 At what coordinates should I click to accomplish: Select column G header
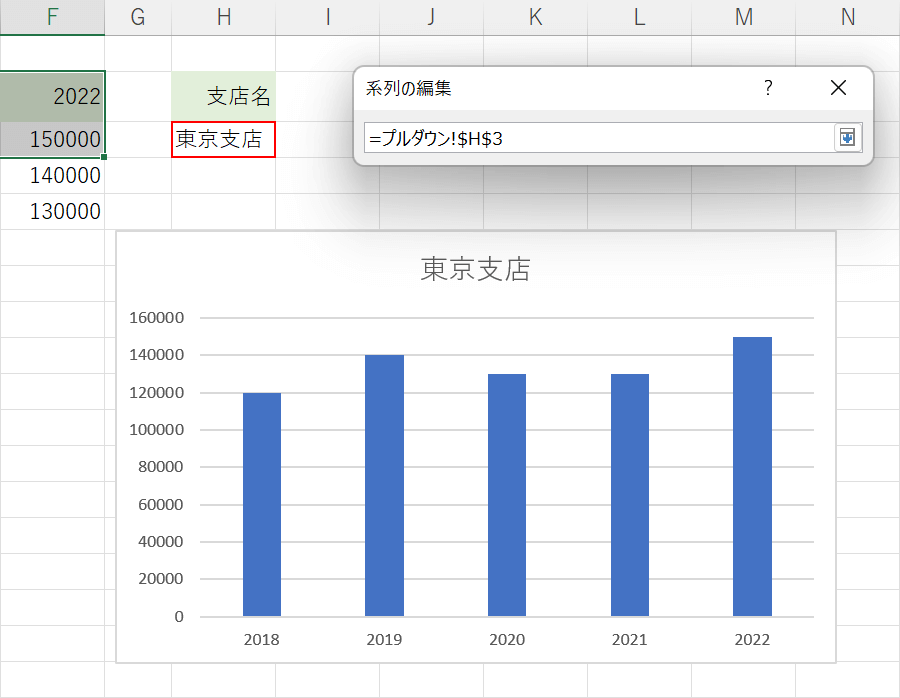click(x=138, y=17)
